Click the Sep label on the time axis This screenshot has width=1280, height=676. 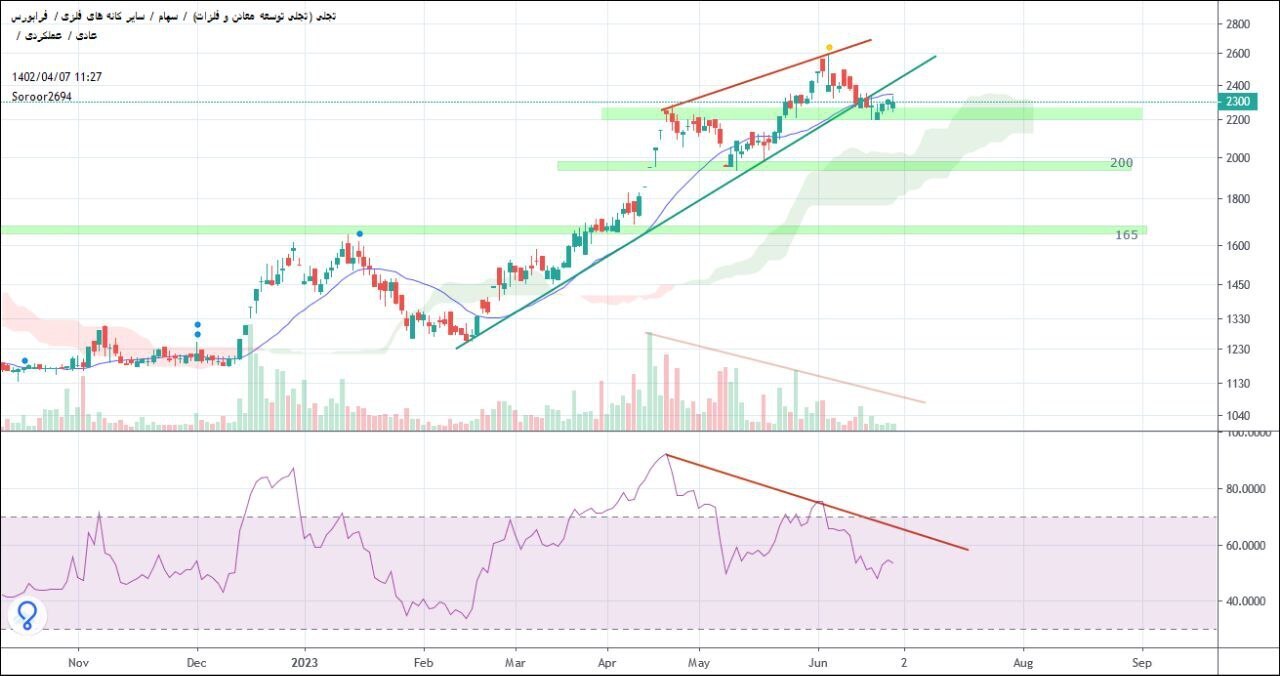coord(1141,662)
